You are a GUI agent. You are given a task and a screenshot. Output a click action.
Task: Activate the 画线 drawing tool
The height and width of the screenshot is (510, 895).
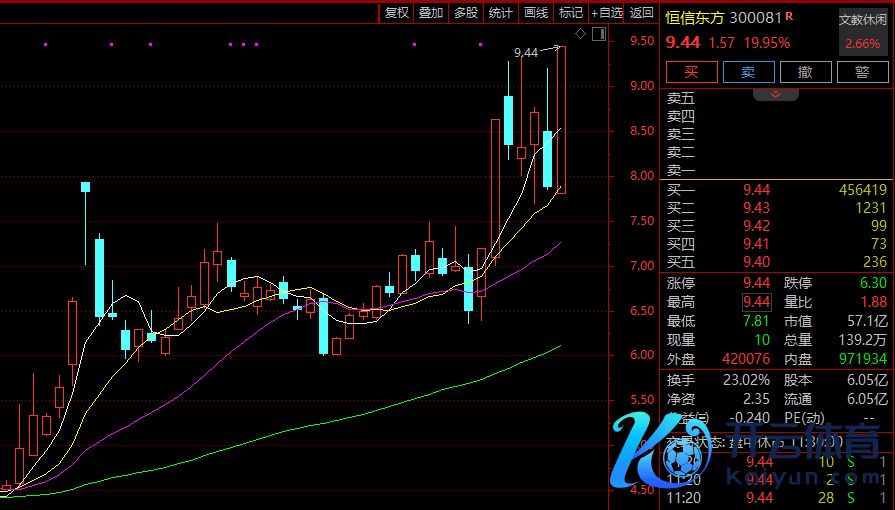pyautogui.click(x=536, y=13)
